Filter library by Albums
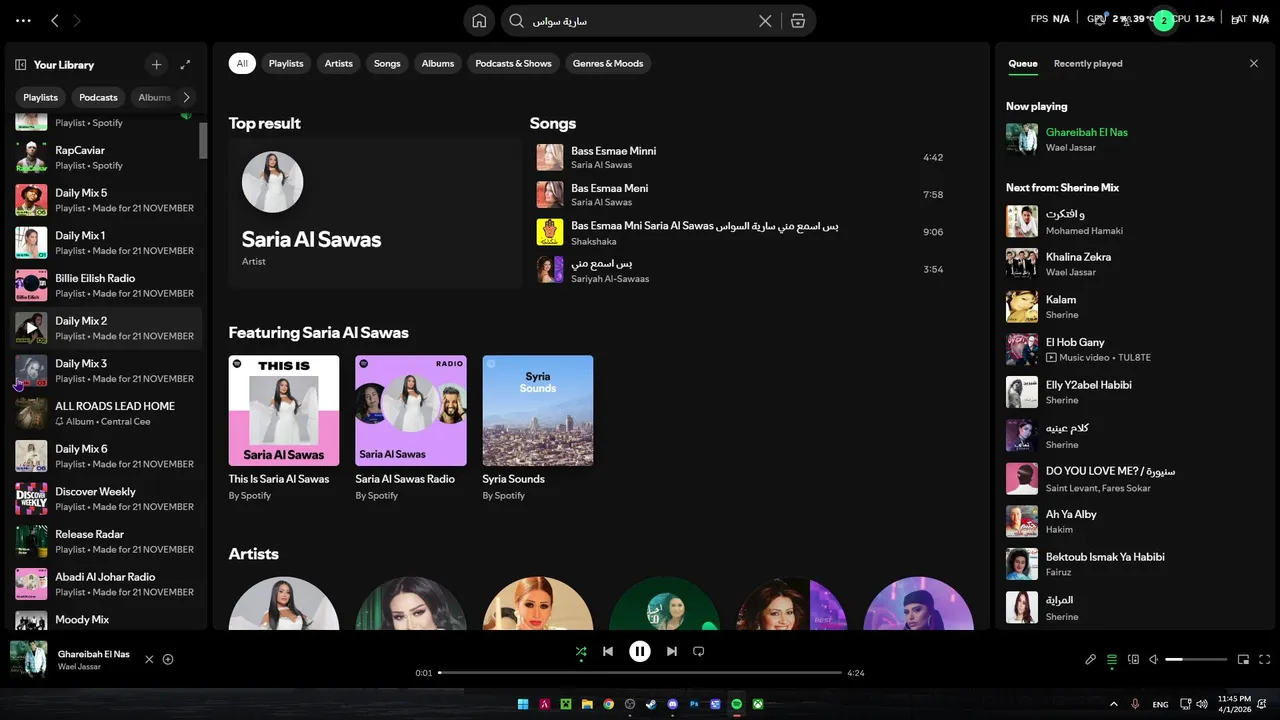This screenshot has width=1280, height=720. click(153, 97)
